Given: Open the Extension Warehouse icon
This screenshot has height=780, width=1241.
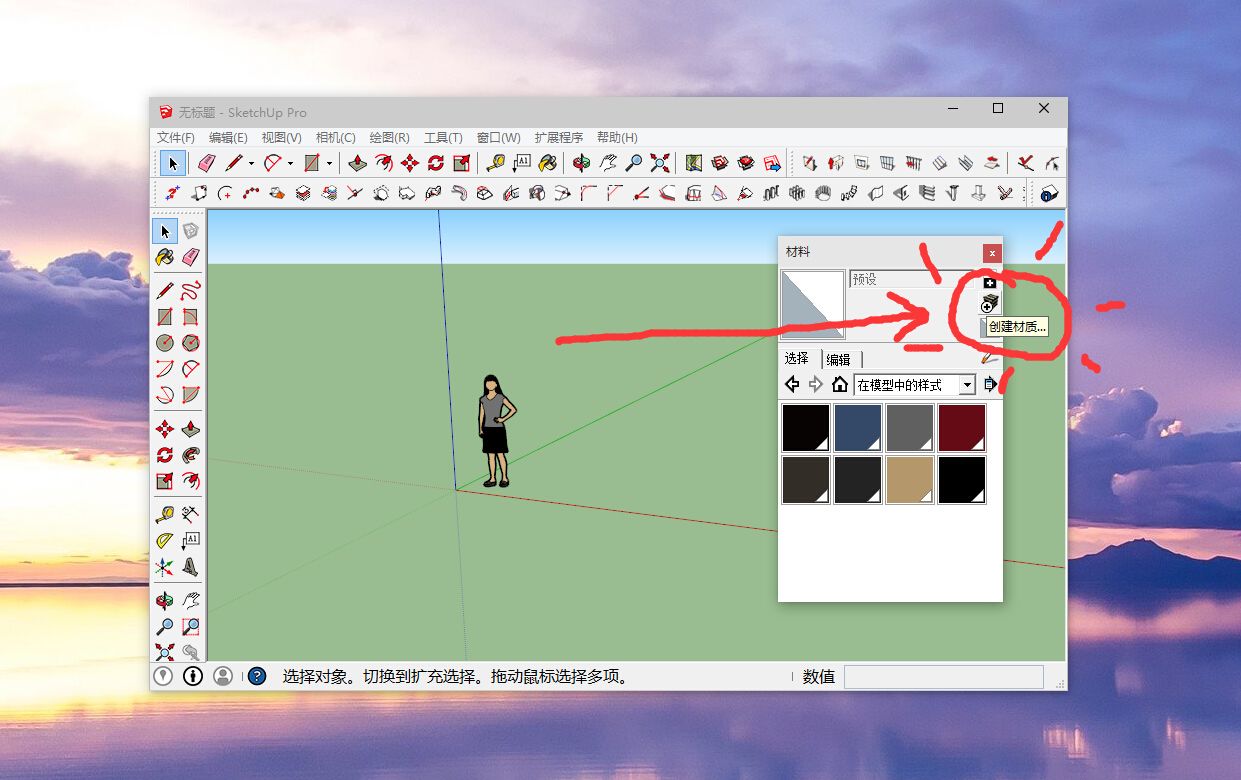Looking at the screenshot, I should 745,163.
